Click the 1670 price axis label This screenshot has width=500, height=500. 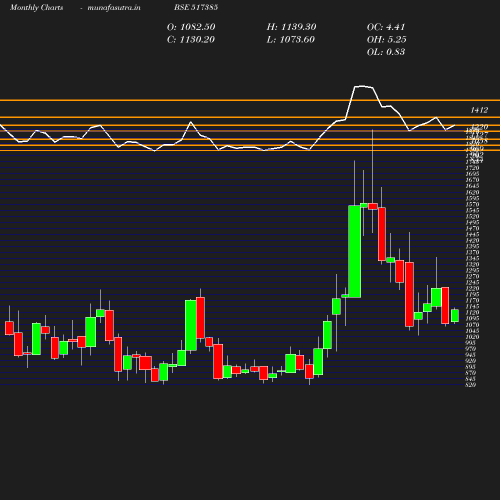click(472, 180)
